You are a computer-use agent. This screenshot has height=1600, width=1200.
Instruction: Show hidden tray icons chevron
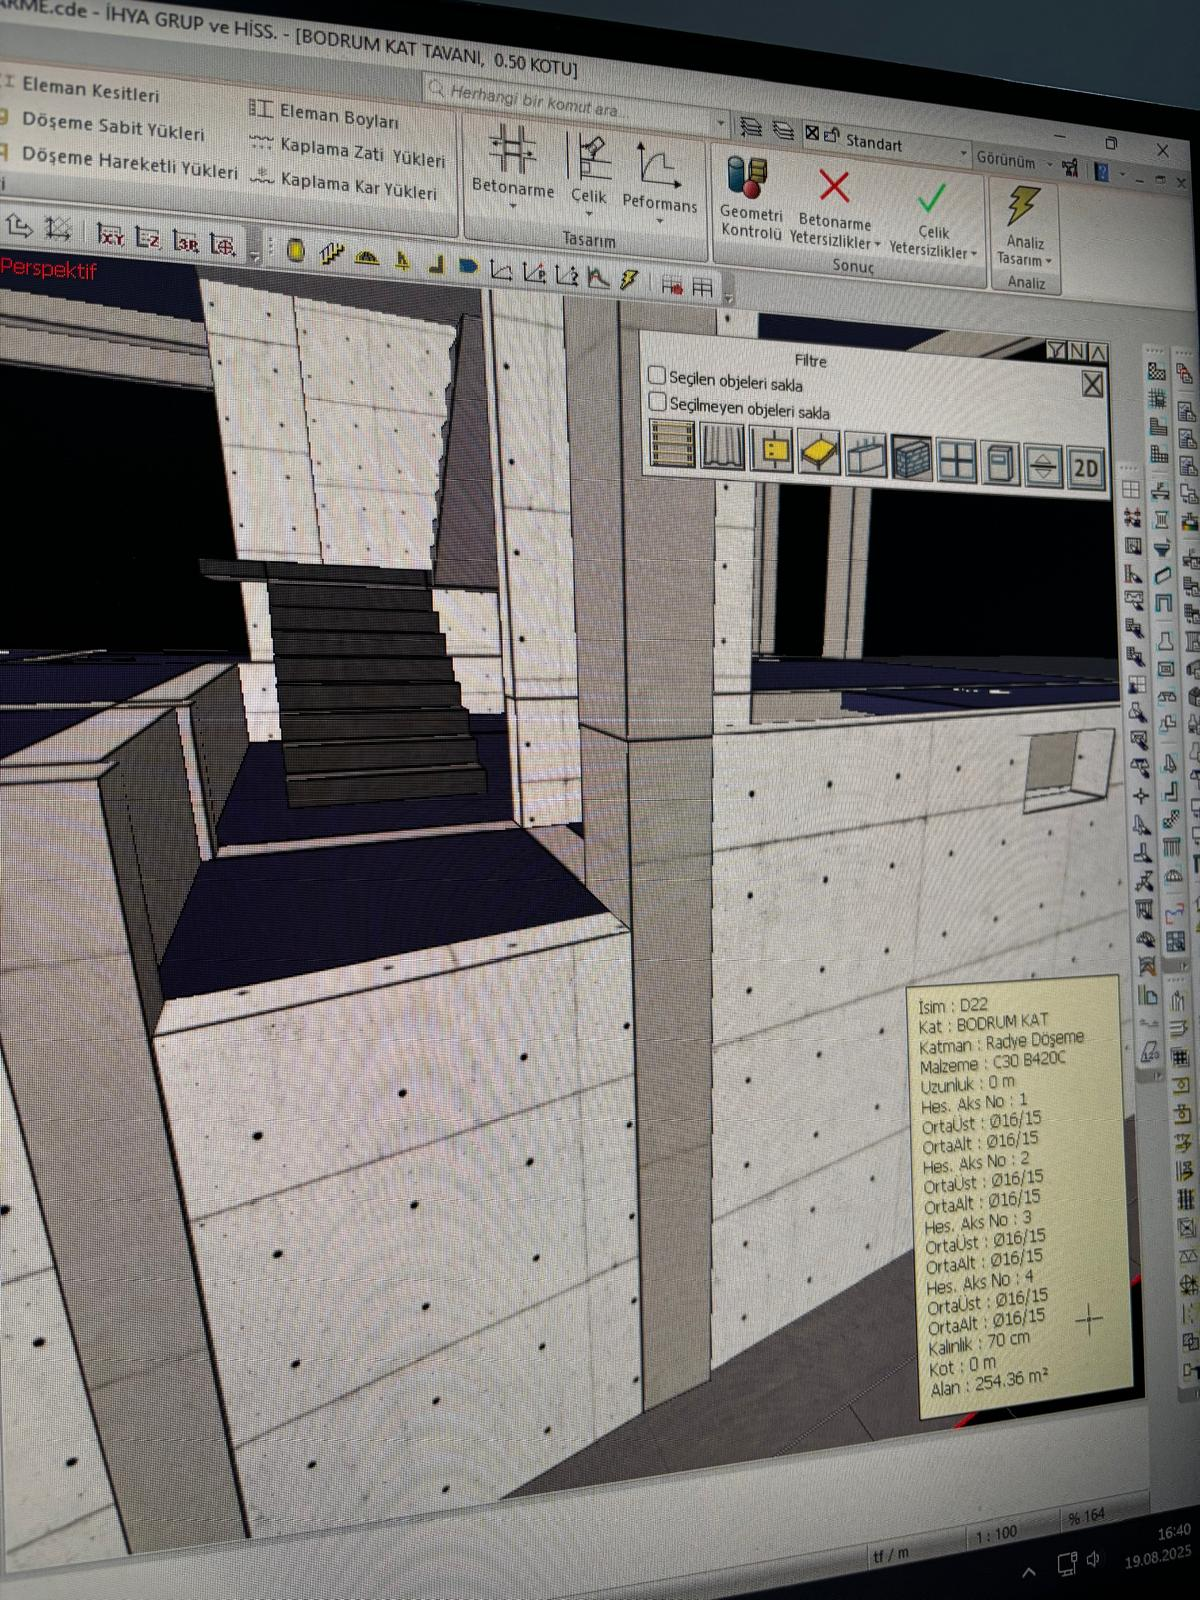tap(1029, 1571)
